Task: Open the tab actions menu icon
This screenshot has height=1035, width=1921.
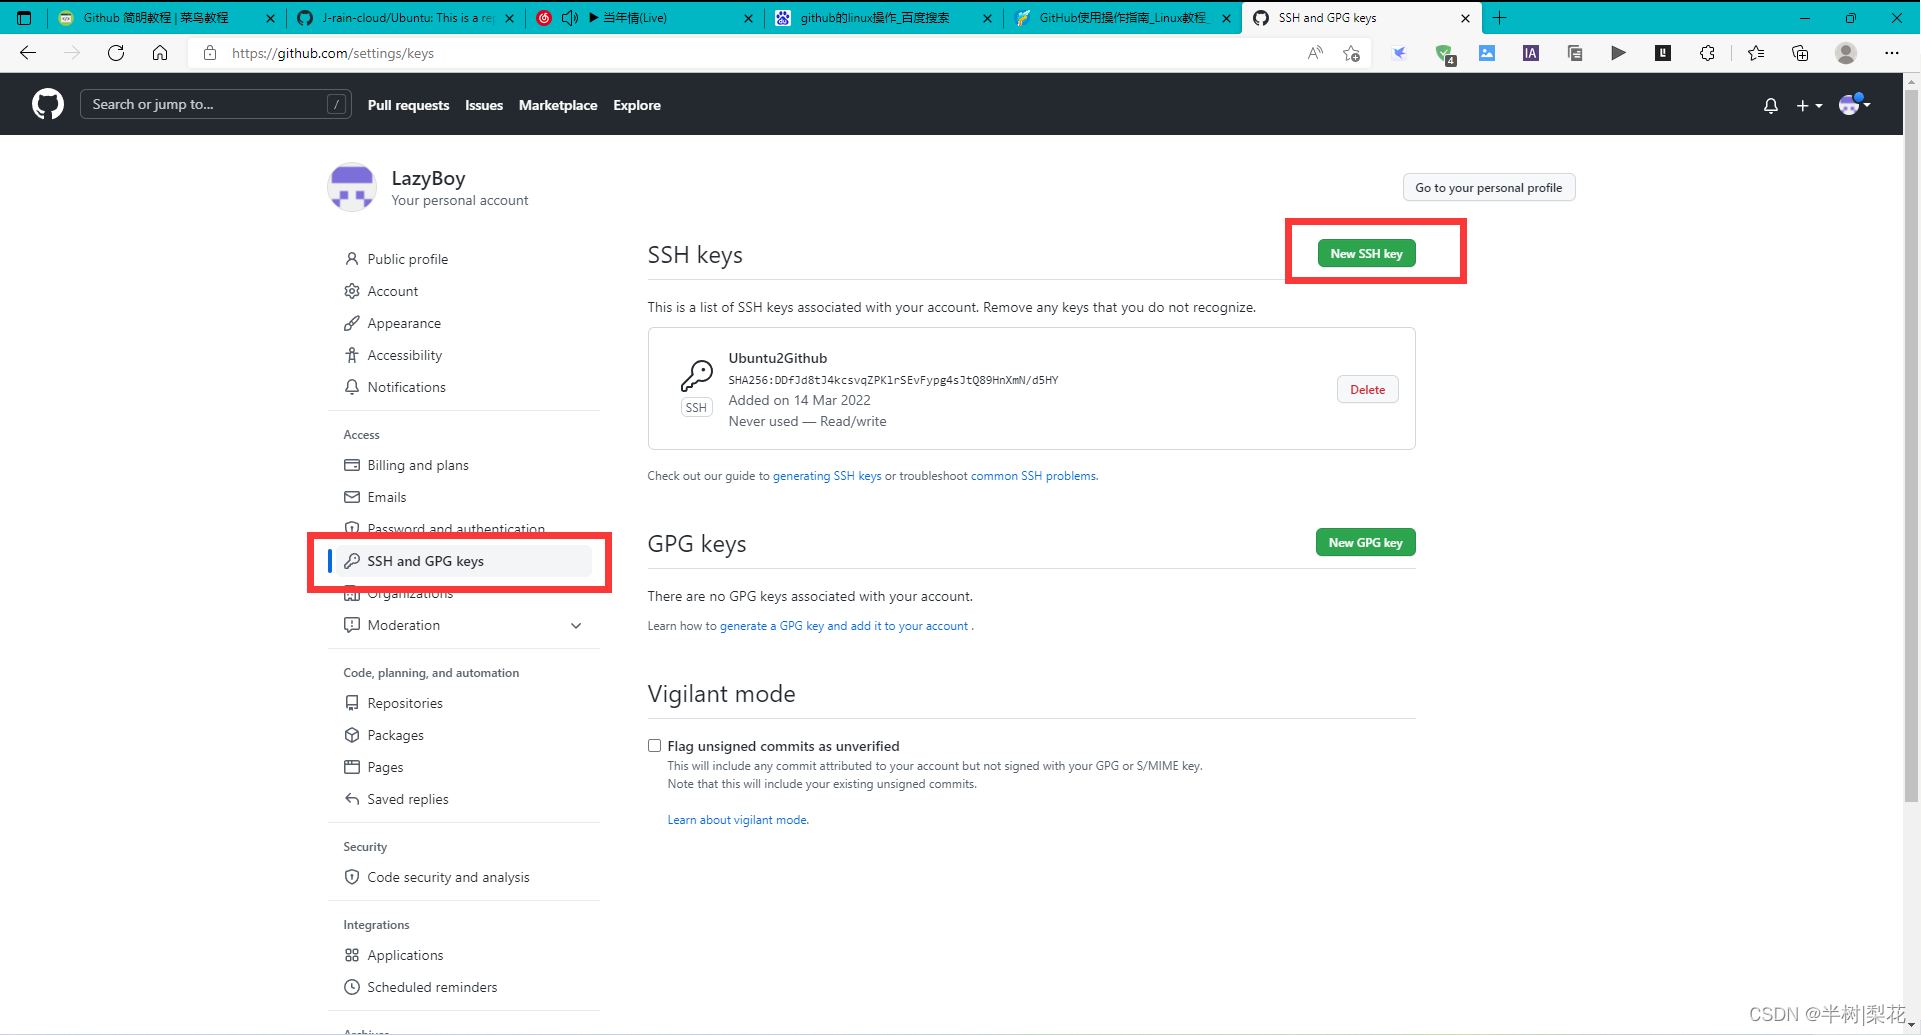Action: (24, 18)
